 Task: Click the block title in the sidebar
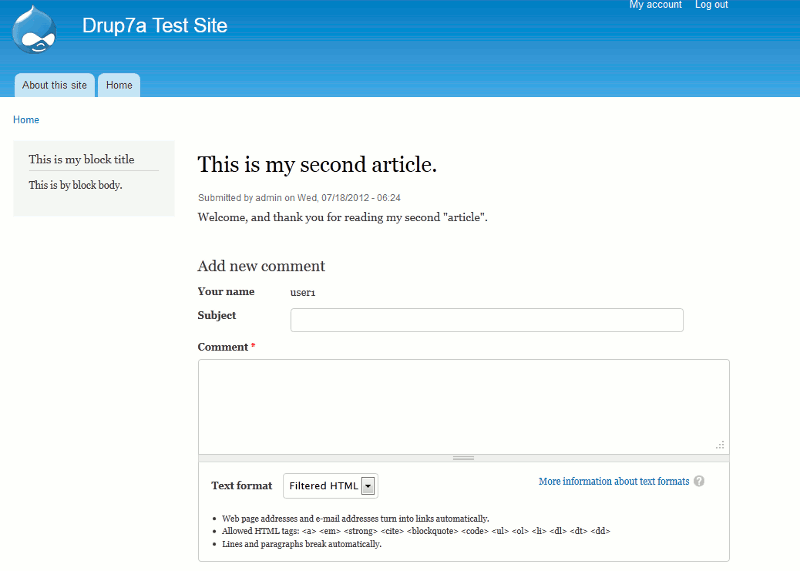pyautogui.click(x=81, y=159)
